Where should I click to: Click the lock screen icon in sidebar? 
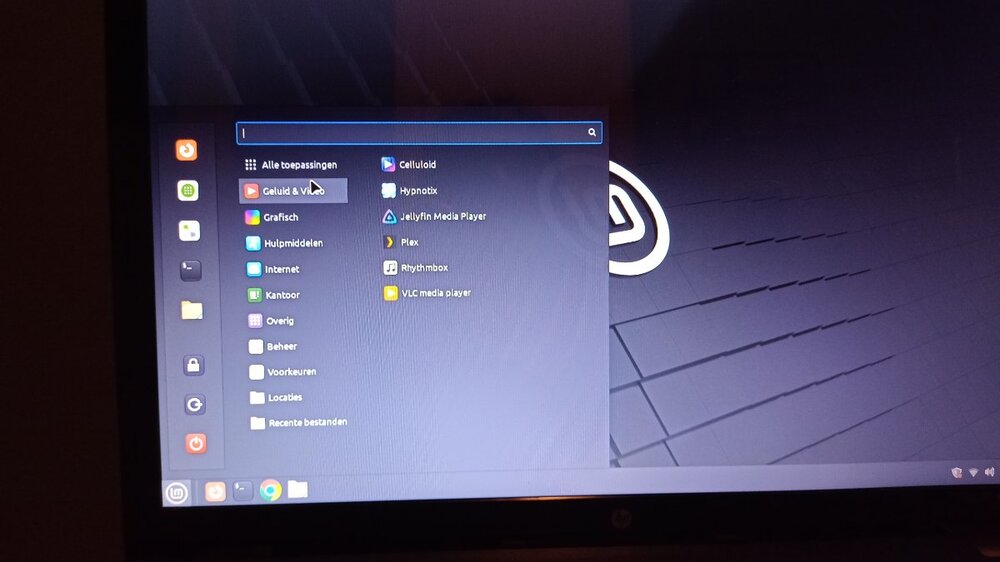tap(194, 366)
